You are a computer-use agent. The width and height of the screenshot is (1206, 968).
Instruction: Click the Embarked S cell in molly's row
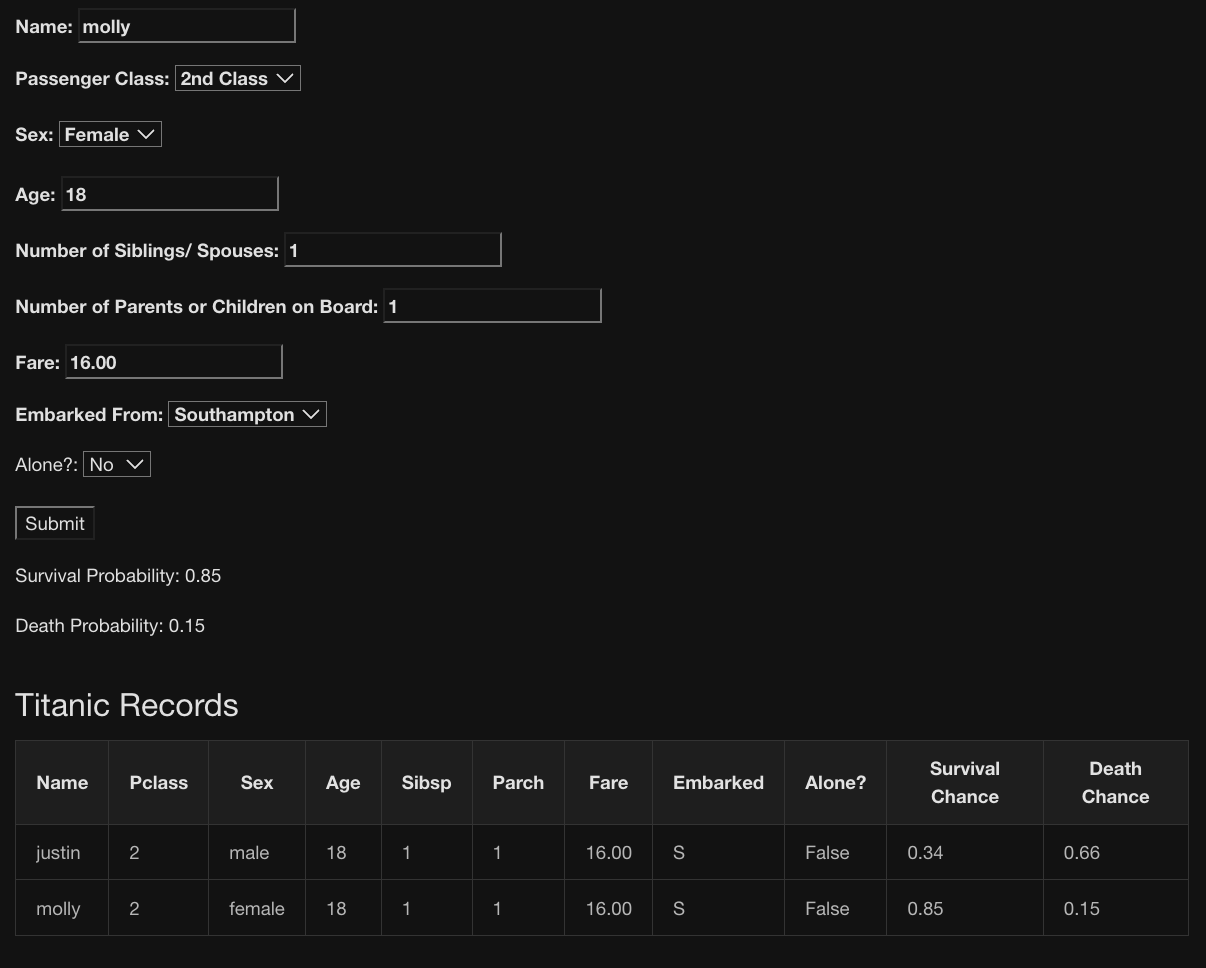[x=718, y=909]
